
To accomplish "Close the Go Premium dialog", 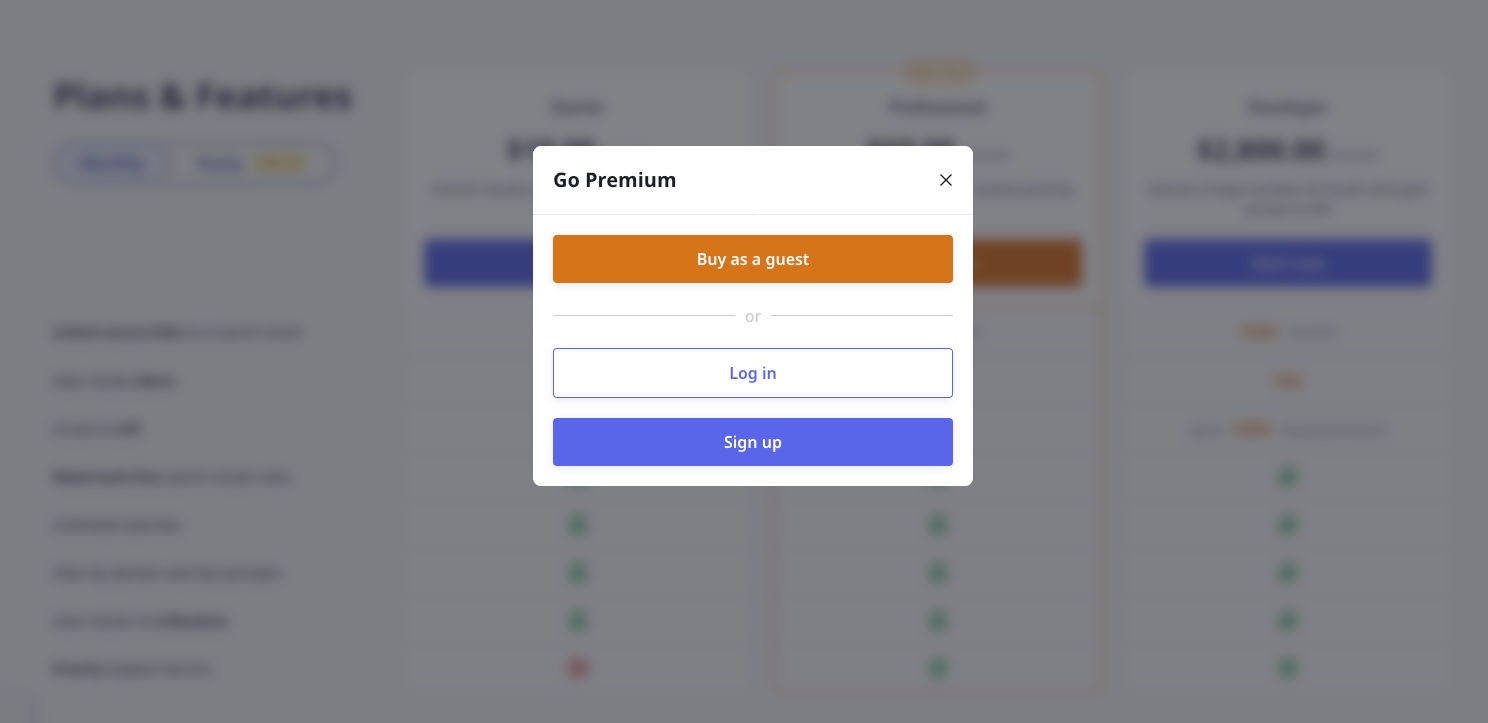I will [946, 180].
